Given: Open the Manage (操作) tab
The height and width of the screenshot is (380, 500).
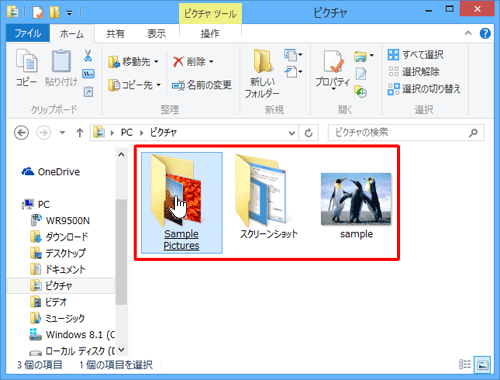Looking at the screenshot, I should [210, 34].
